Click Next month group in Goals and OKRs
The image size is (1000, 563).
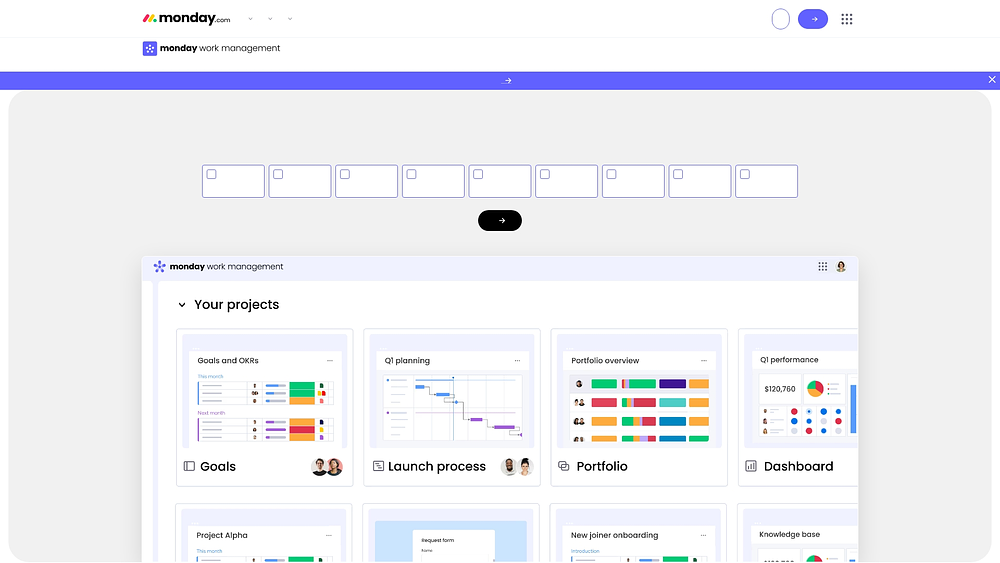pyautogui.click(x=211, y=413)
